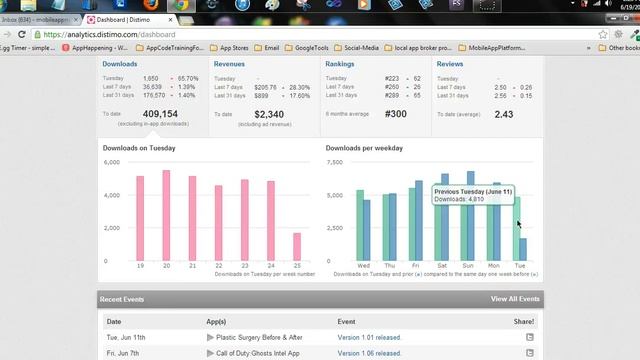Open Egg Timer bookmark
This screenshot has height=360, width=640.
click(27, 48)
